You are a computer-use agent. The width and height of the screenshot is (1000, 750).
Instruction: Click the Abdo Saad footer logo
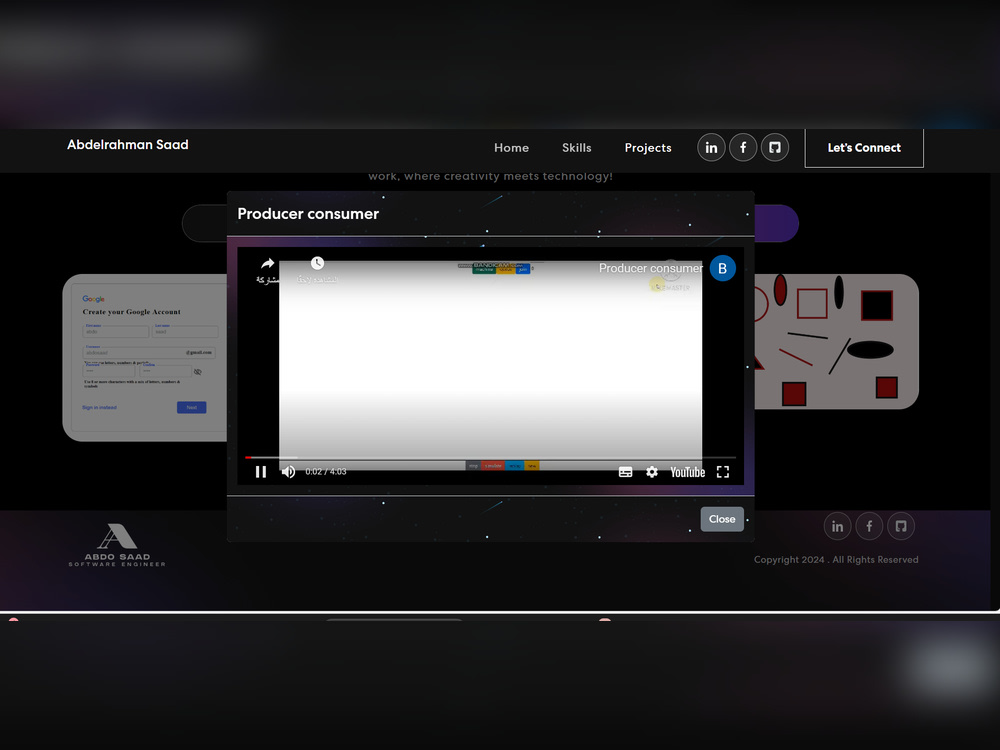pyautogui.click(x=117, y=545)
